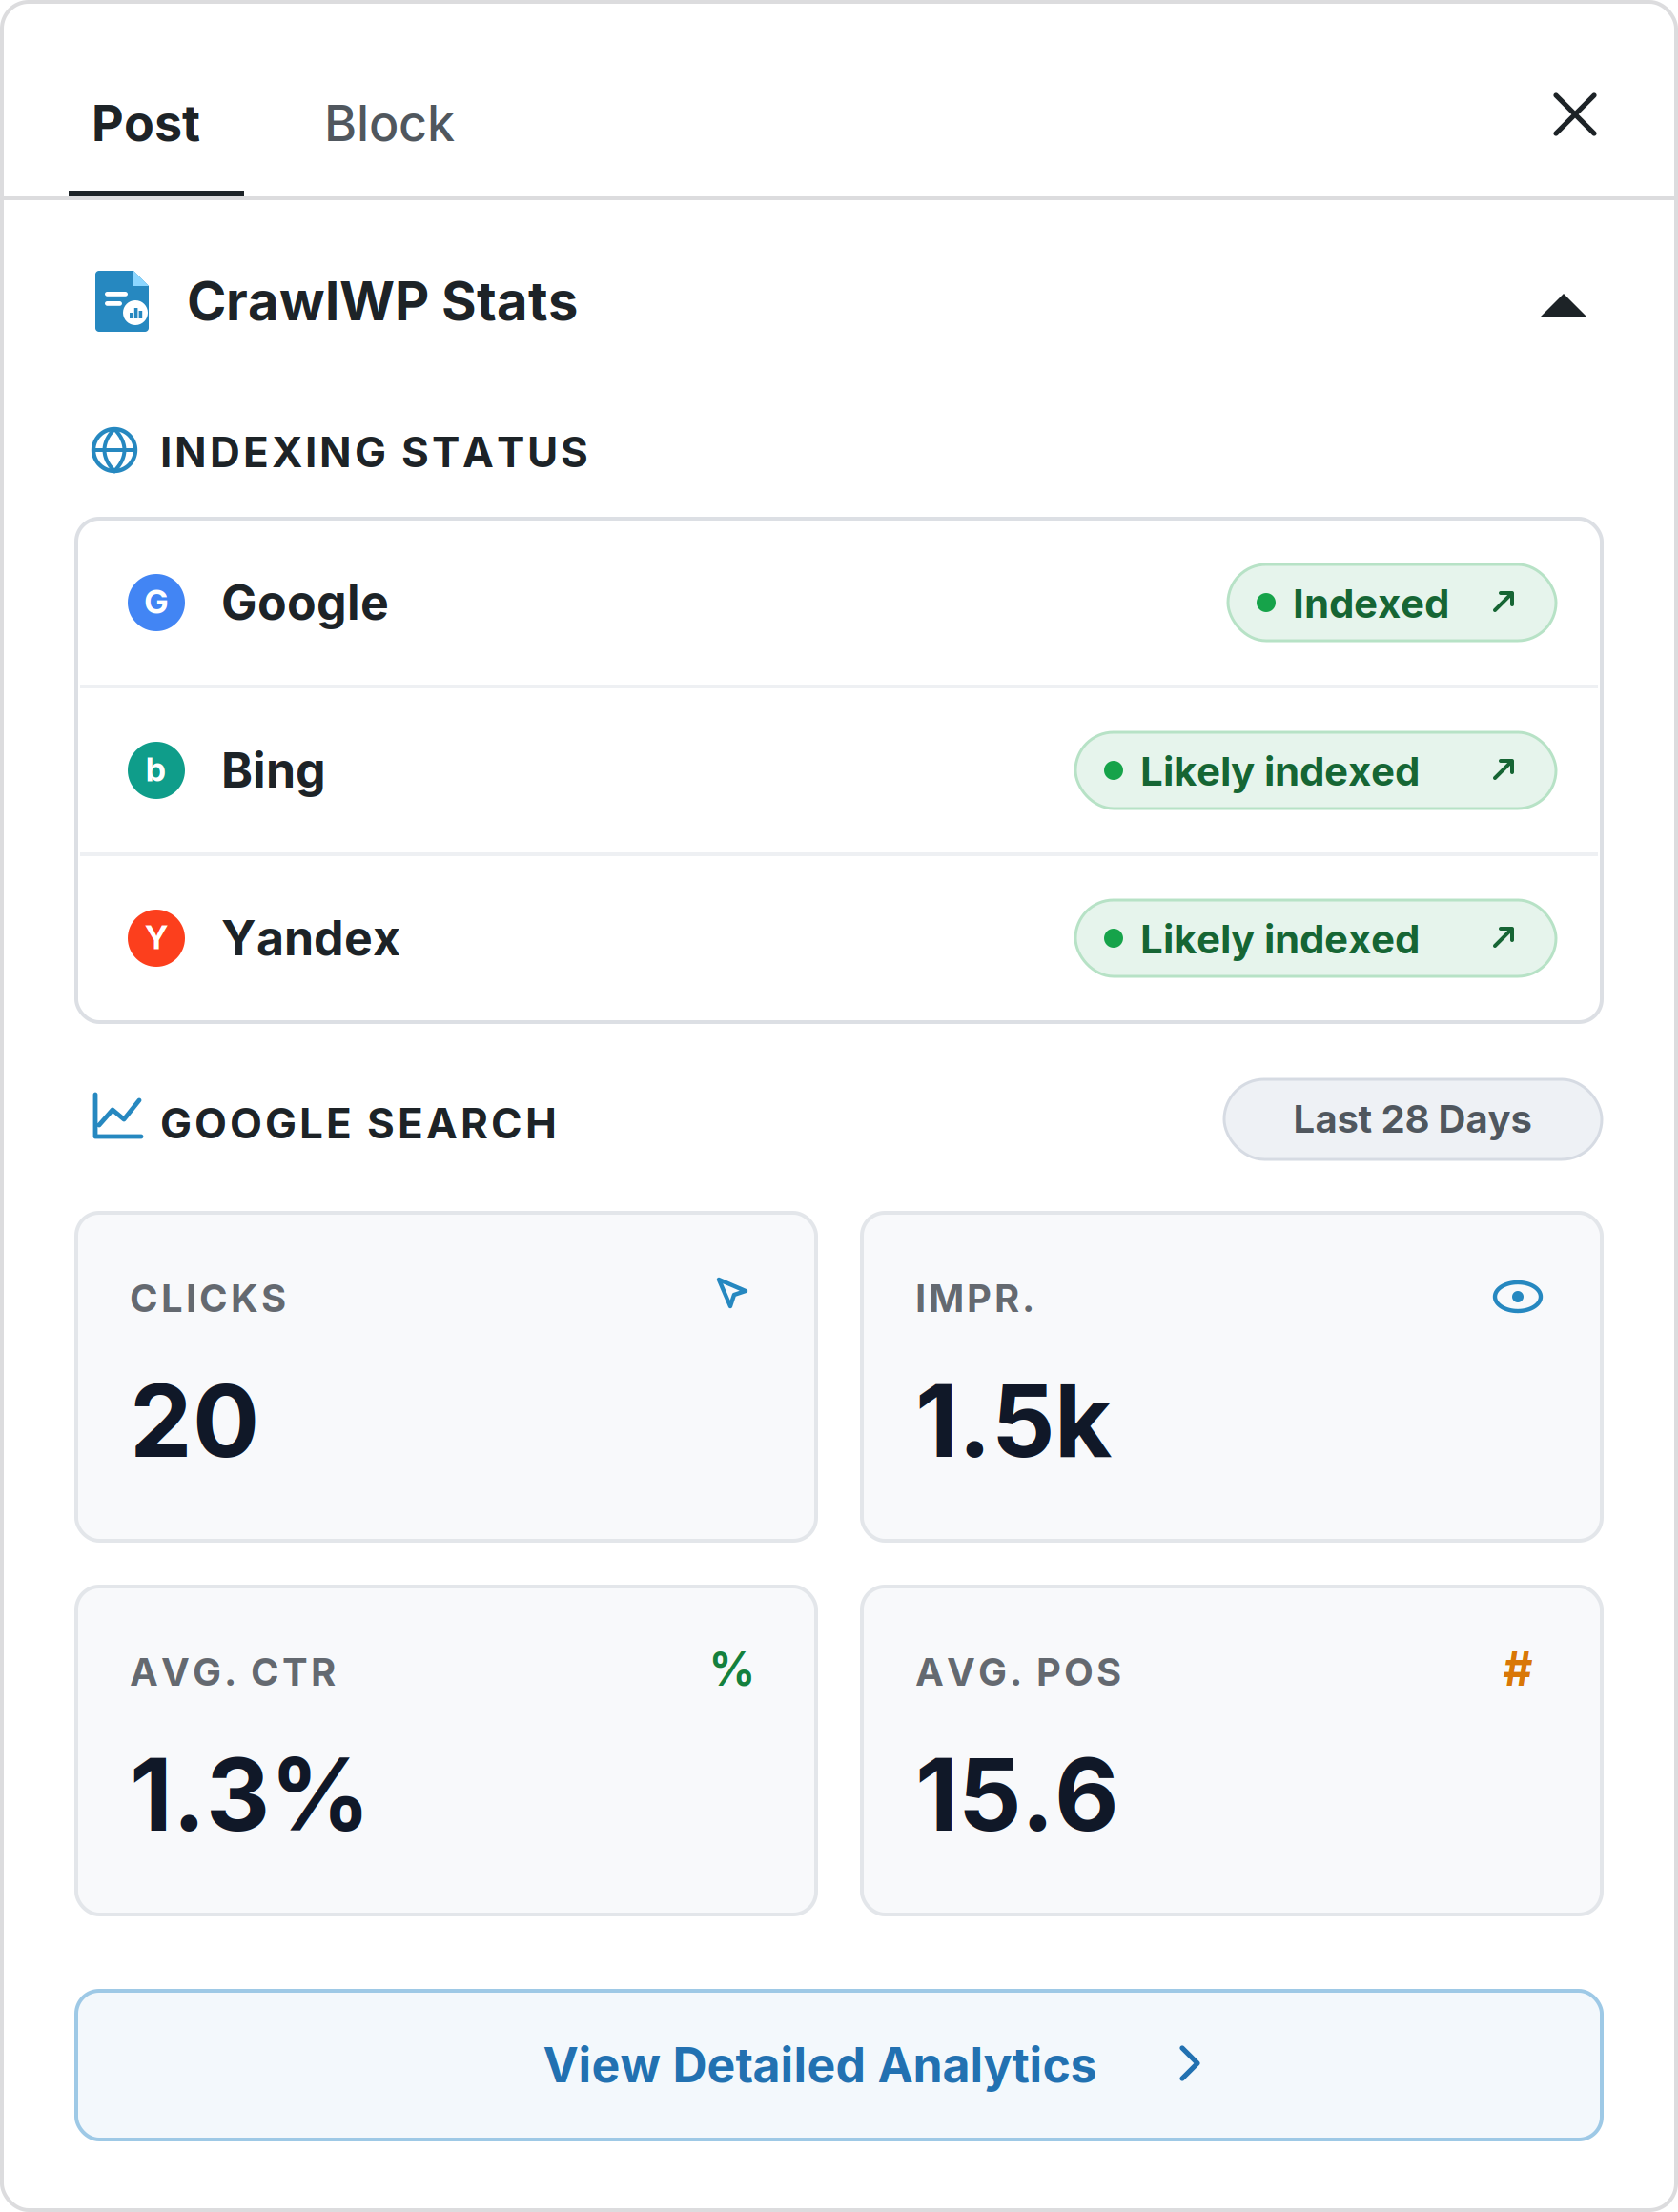Click chevron in View Detailed Analytics button
Viewport: 1678px width, 2212px height.
[1189, 2064]
